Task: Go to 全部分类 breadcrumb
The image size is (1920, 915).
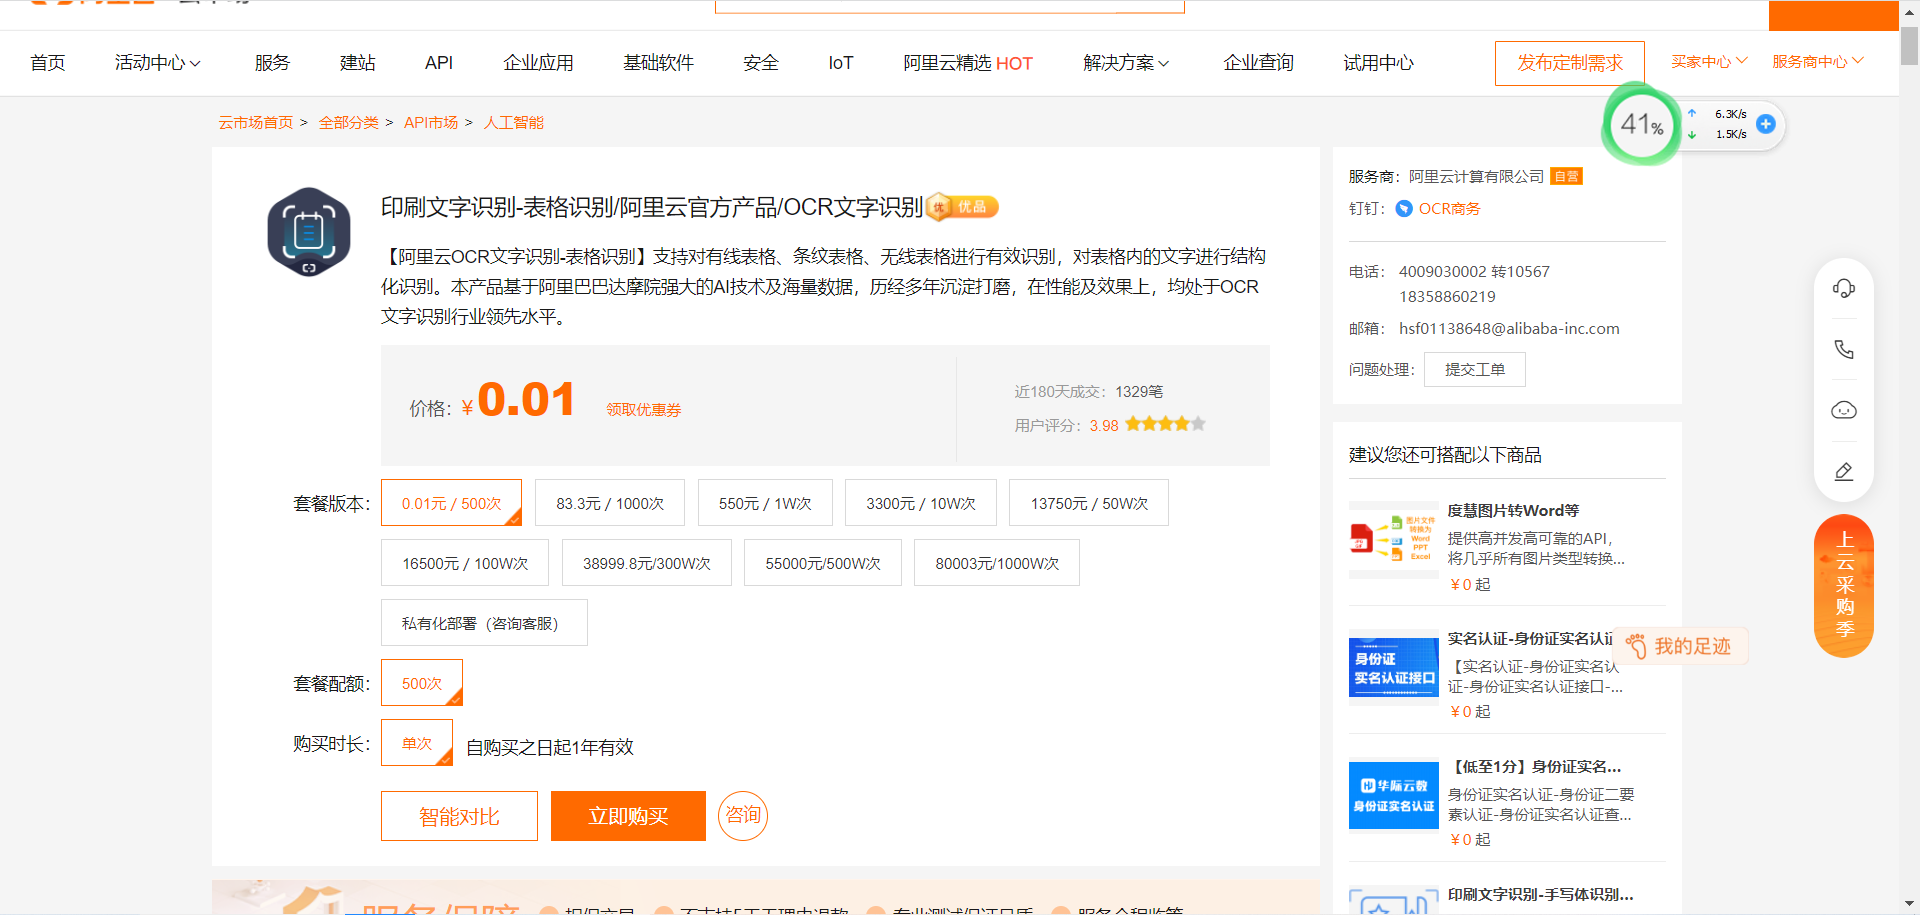Action: coord(348,122)
